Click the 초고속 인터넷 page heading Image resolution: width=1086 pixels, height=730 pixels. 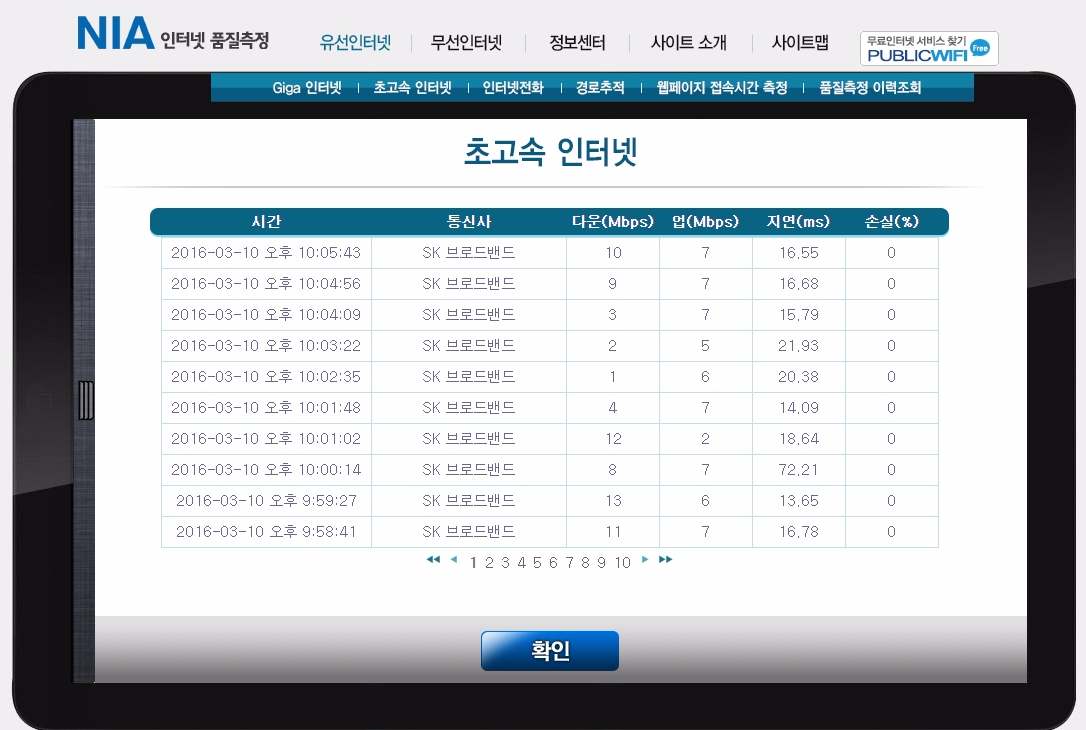(550, 152)
